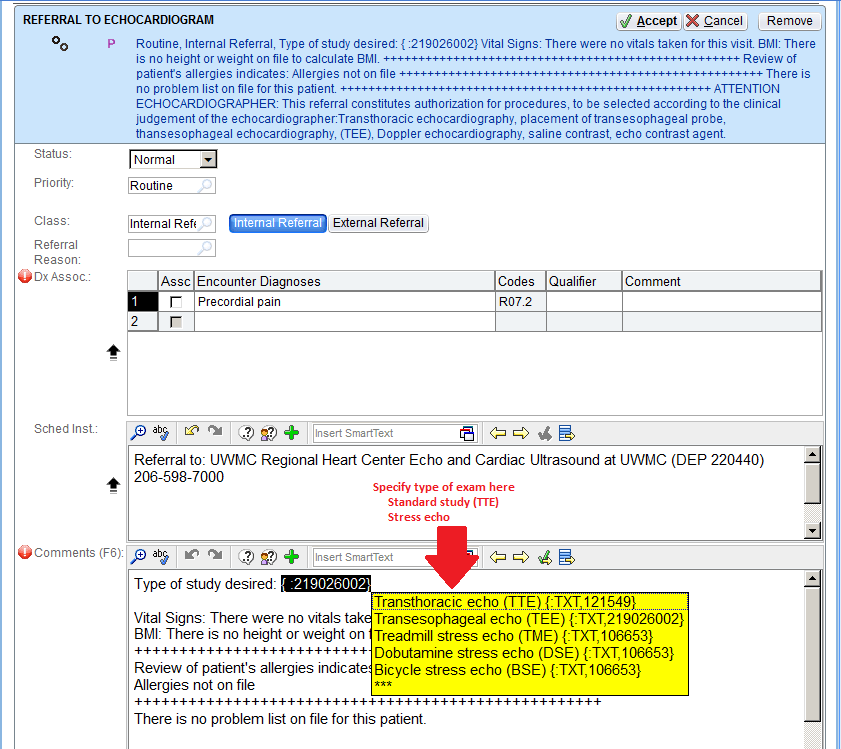Choose Transesophageal echo (TEE) from list
The width and height of the screenshot is (841, 749).
529,619
